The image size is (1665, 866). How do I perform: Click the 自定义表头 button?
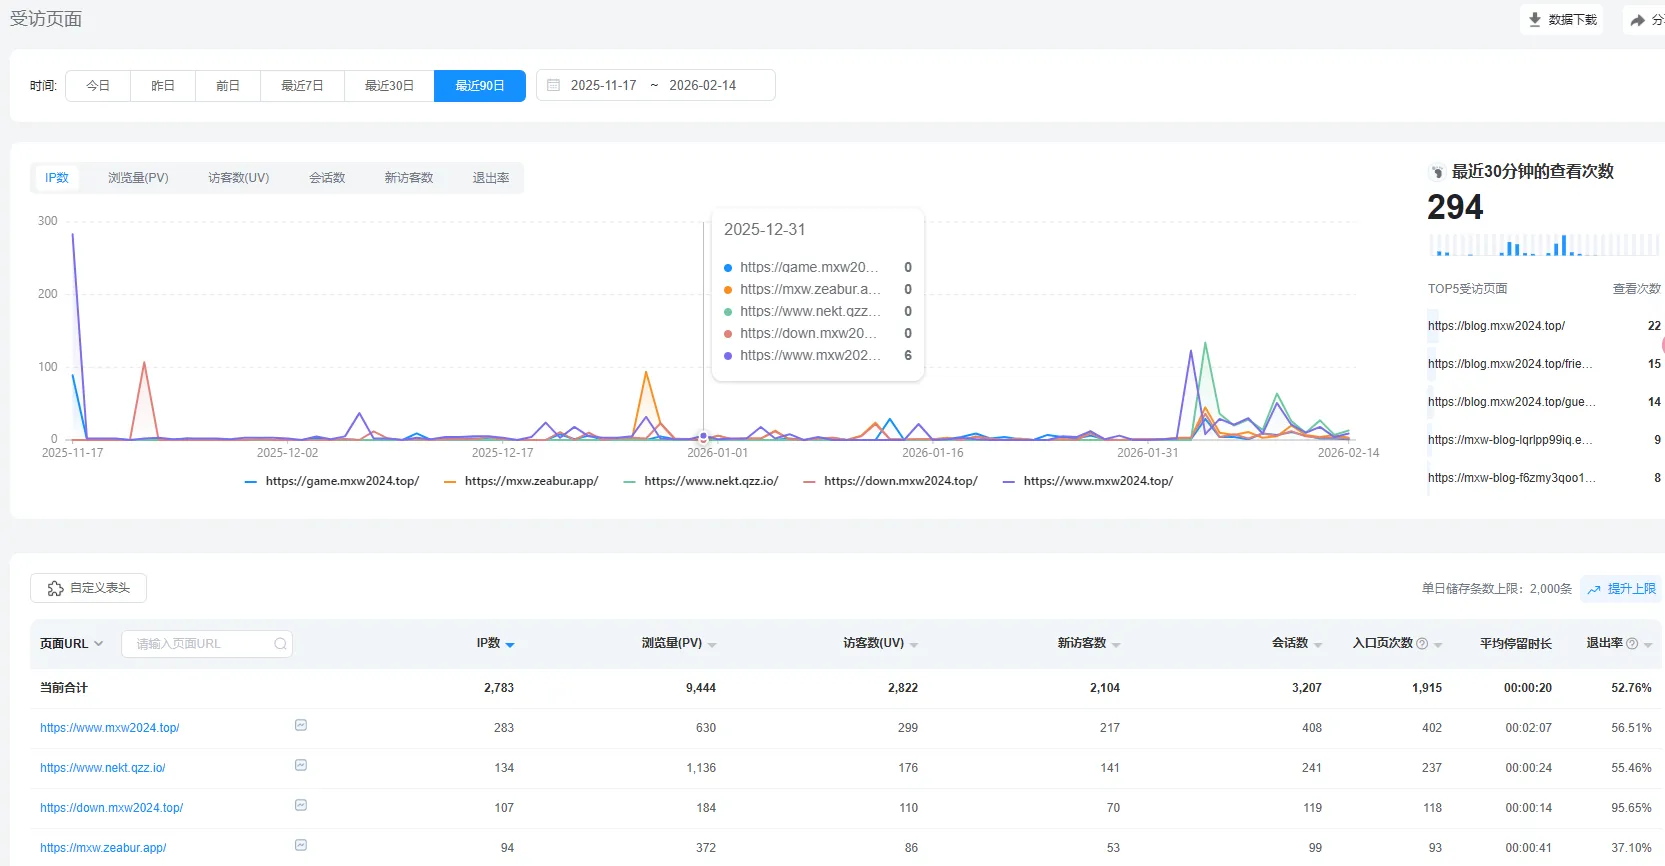point(89,588)
